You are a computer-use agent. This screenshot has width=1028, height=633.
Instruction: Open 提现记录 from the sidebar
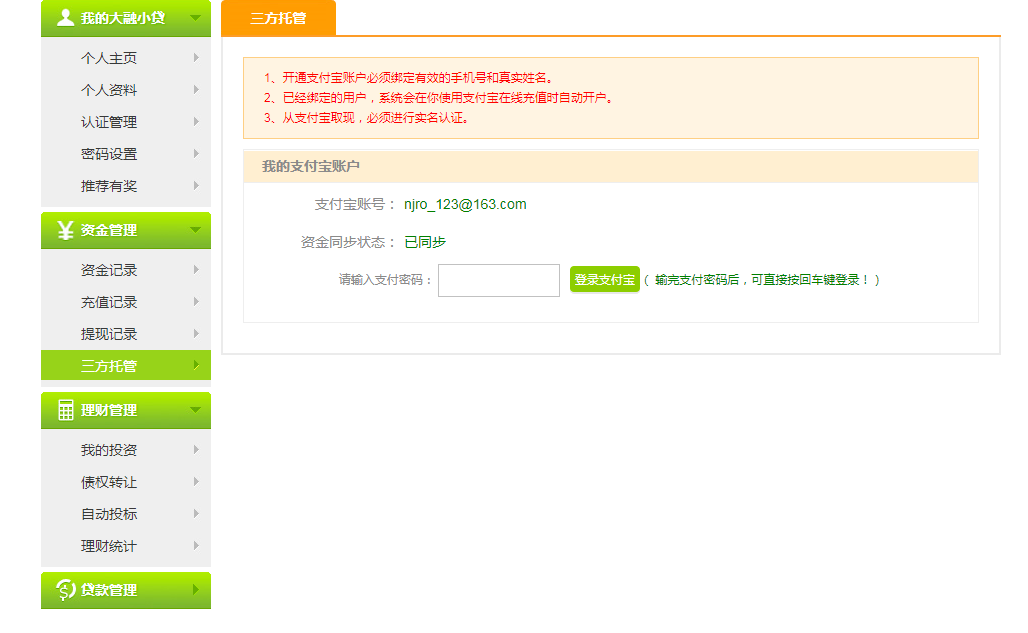click(109, 334)
